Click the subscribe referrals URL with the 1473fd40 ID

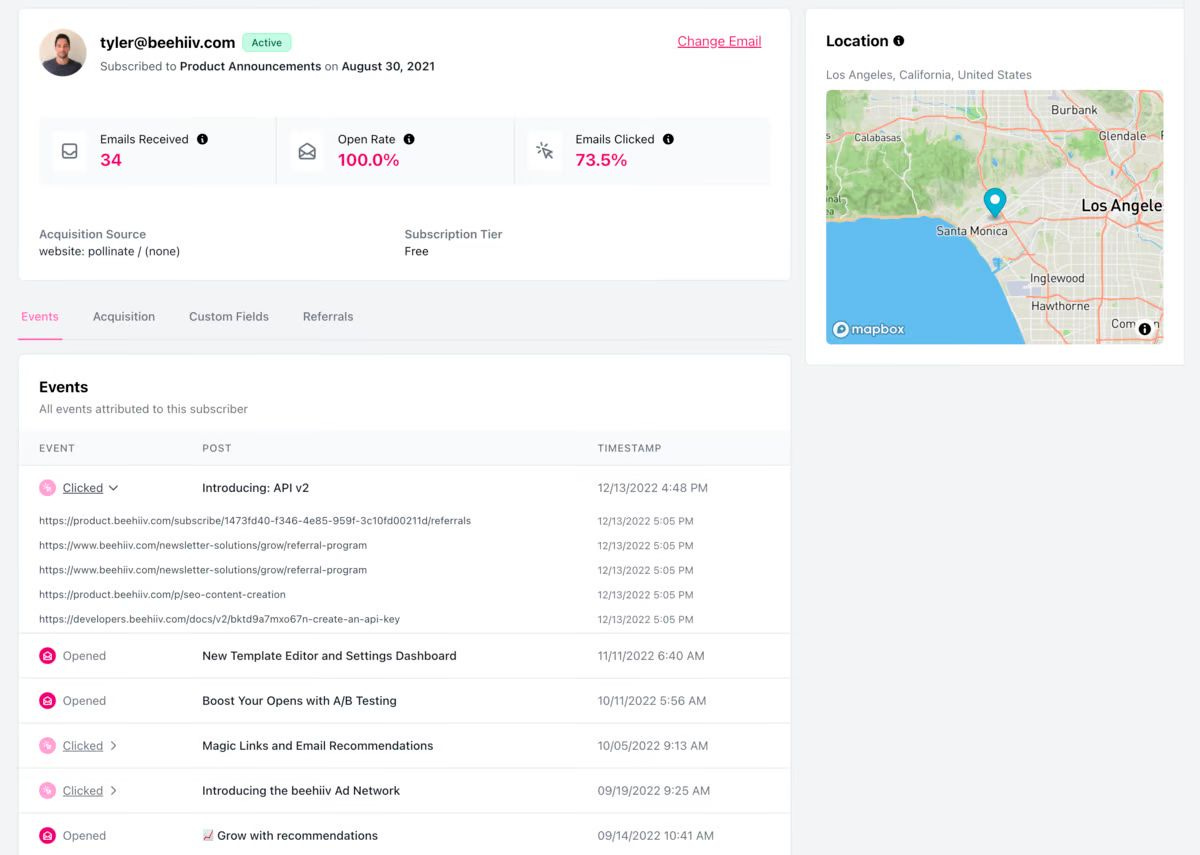coord(255,521)
